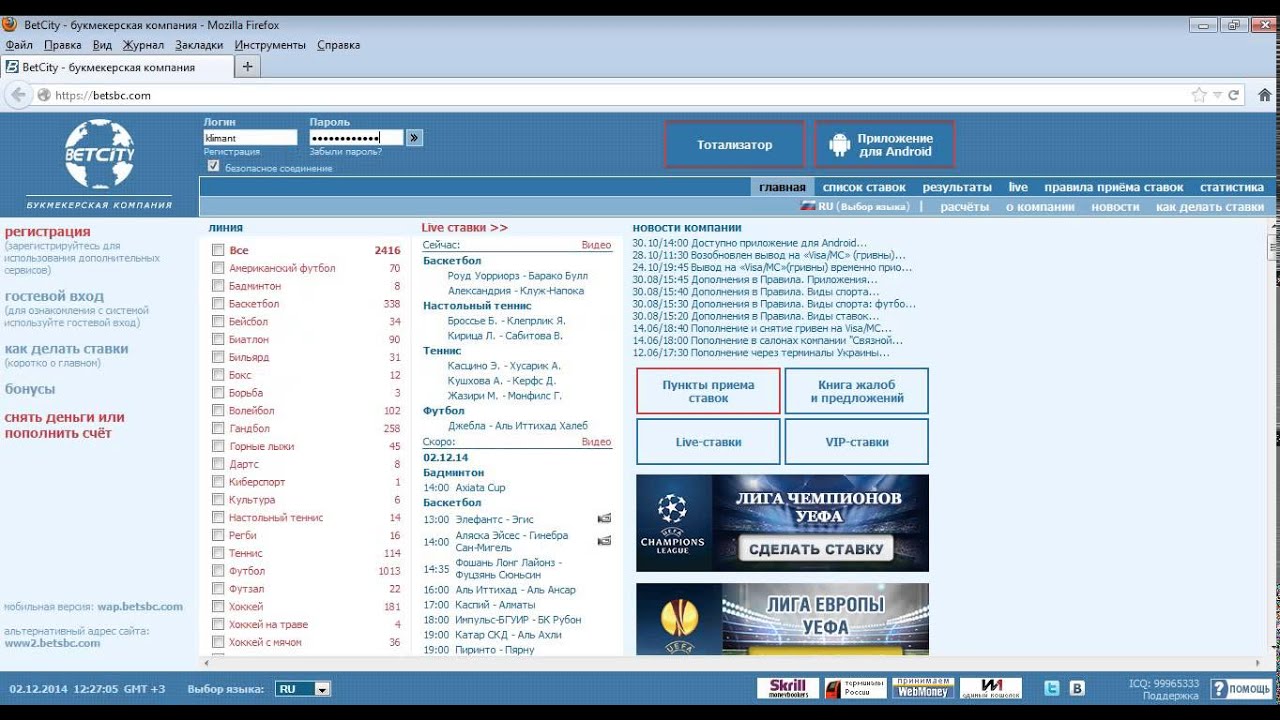This screenshot has height=720, width=1280.
Task: Click the site identity globe in address bar
Action: coord(44,96)
